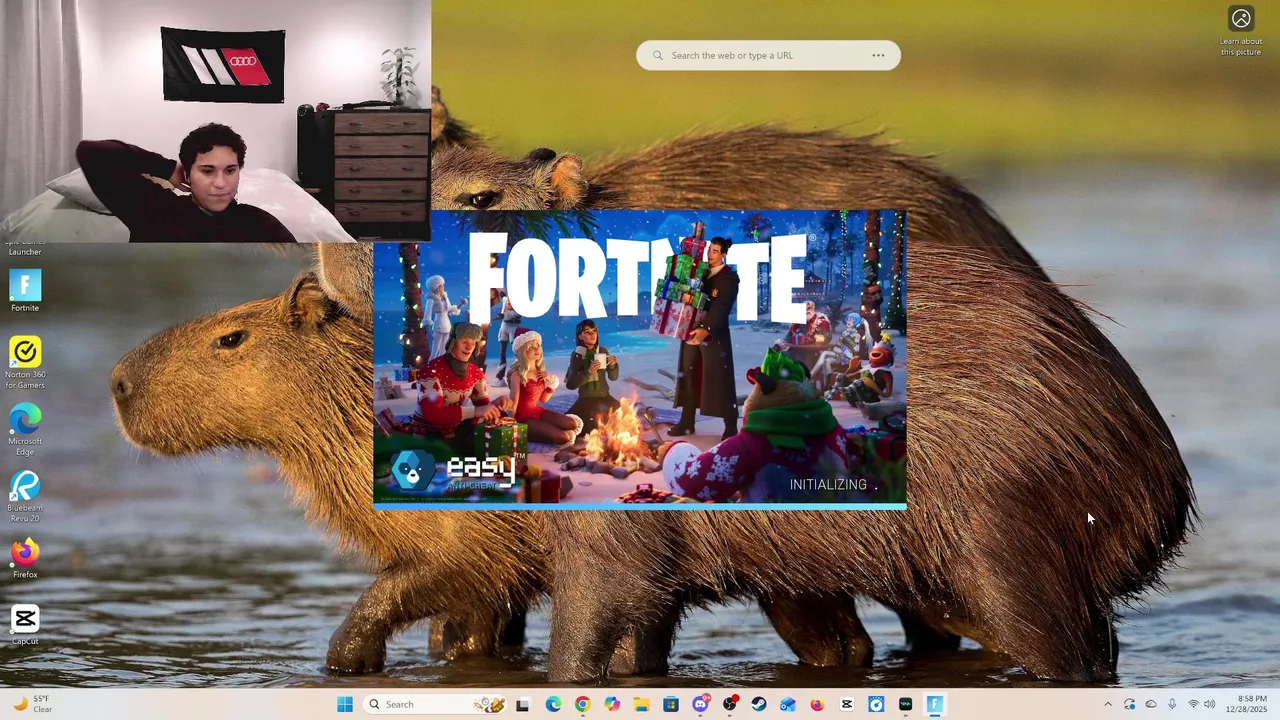
Task: Open Firefox from the taskbar
Action: click(x=817, y=704)
